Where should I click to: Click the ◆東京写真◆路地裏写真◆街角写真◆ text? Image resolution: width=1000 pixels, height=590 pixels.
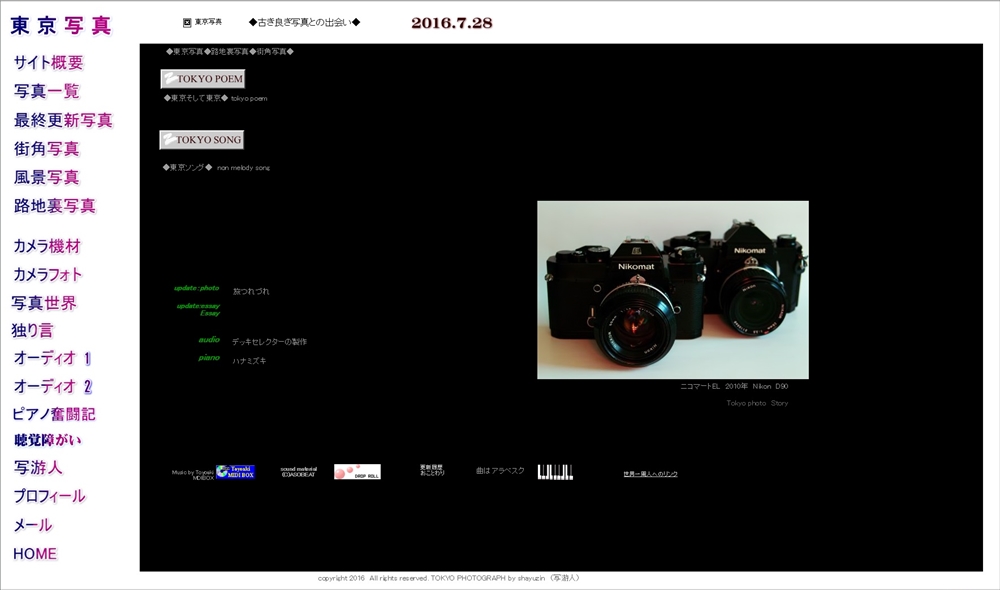coord(230,52)
